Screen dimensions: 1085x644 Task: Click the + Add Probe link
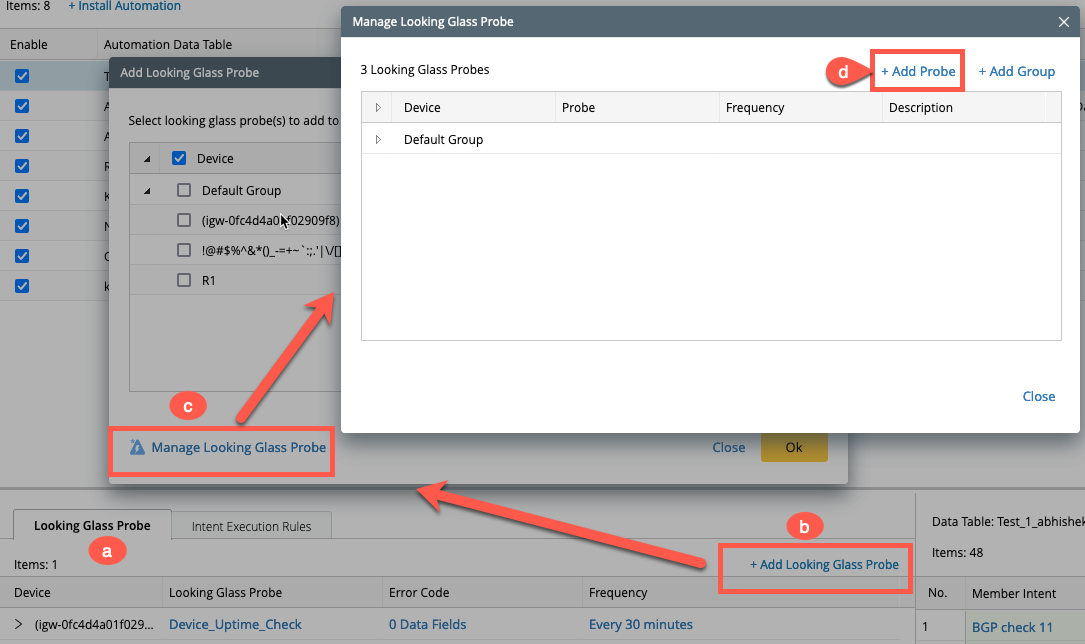pos(918,71)
